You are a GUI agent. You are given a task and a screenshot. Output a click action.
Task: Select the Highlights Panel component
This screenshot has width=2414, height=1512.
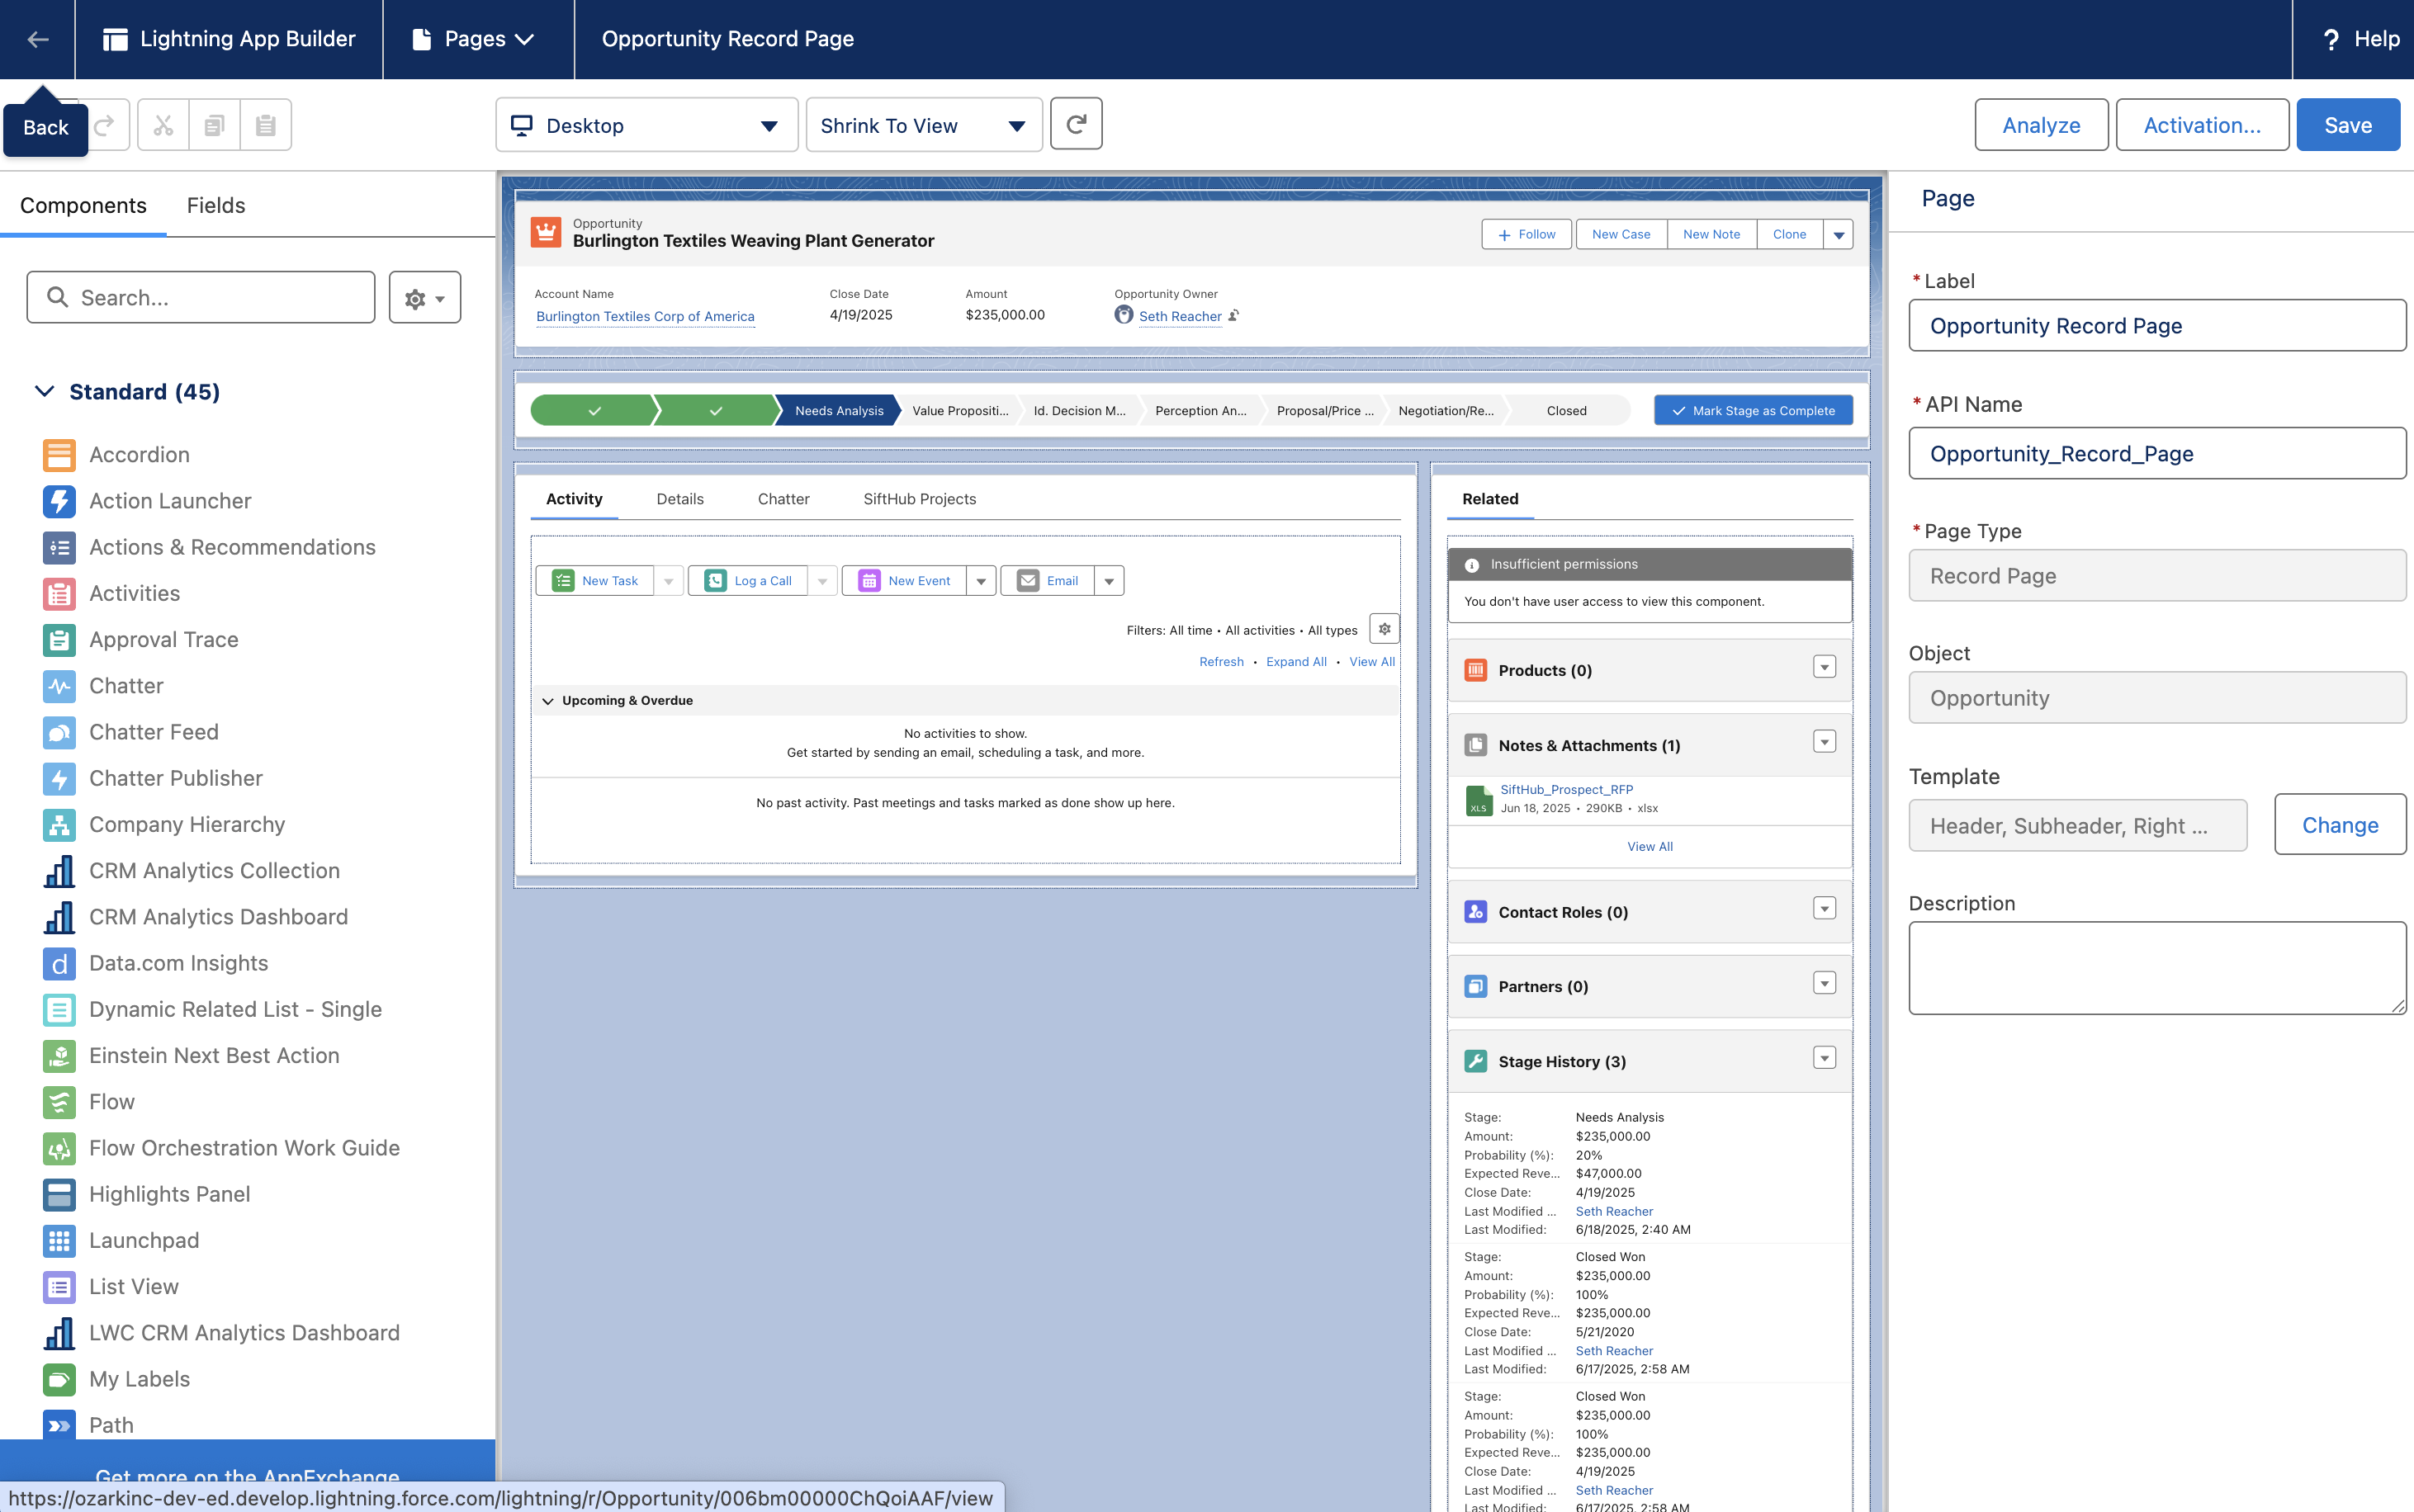coord(169,1194)
